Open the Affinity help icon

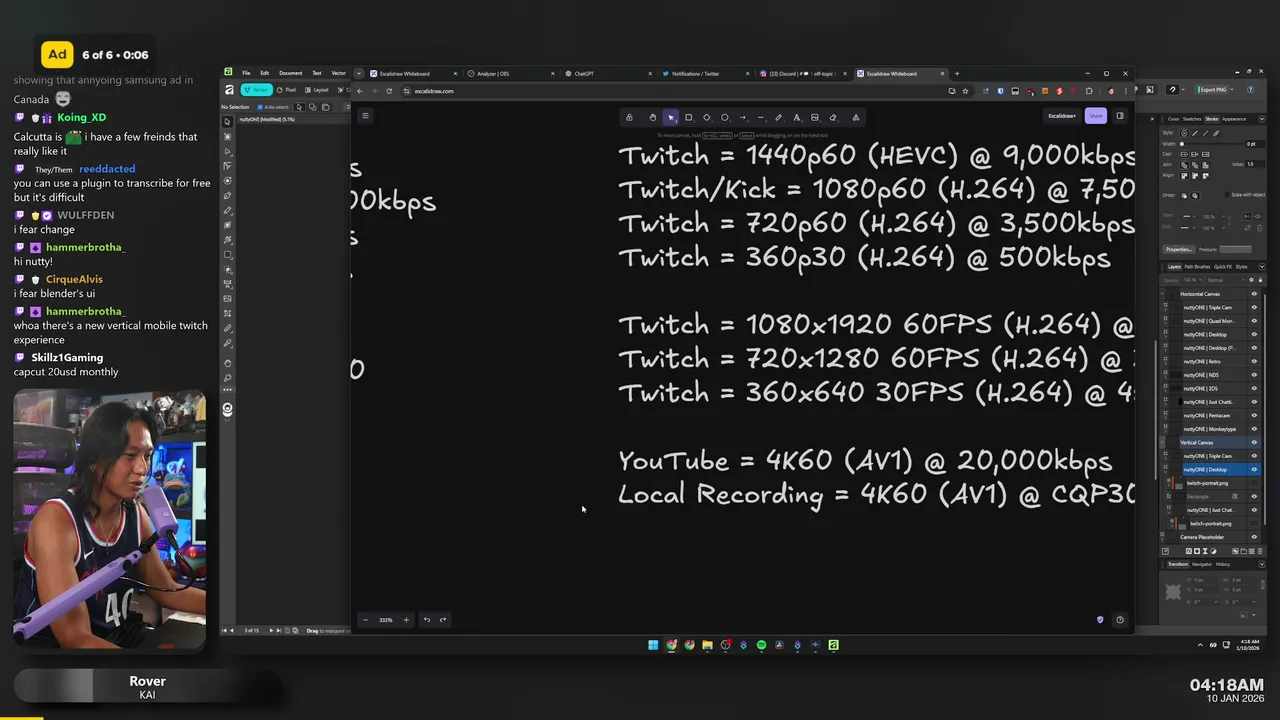click(1250, 90)
